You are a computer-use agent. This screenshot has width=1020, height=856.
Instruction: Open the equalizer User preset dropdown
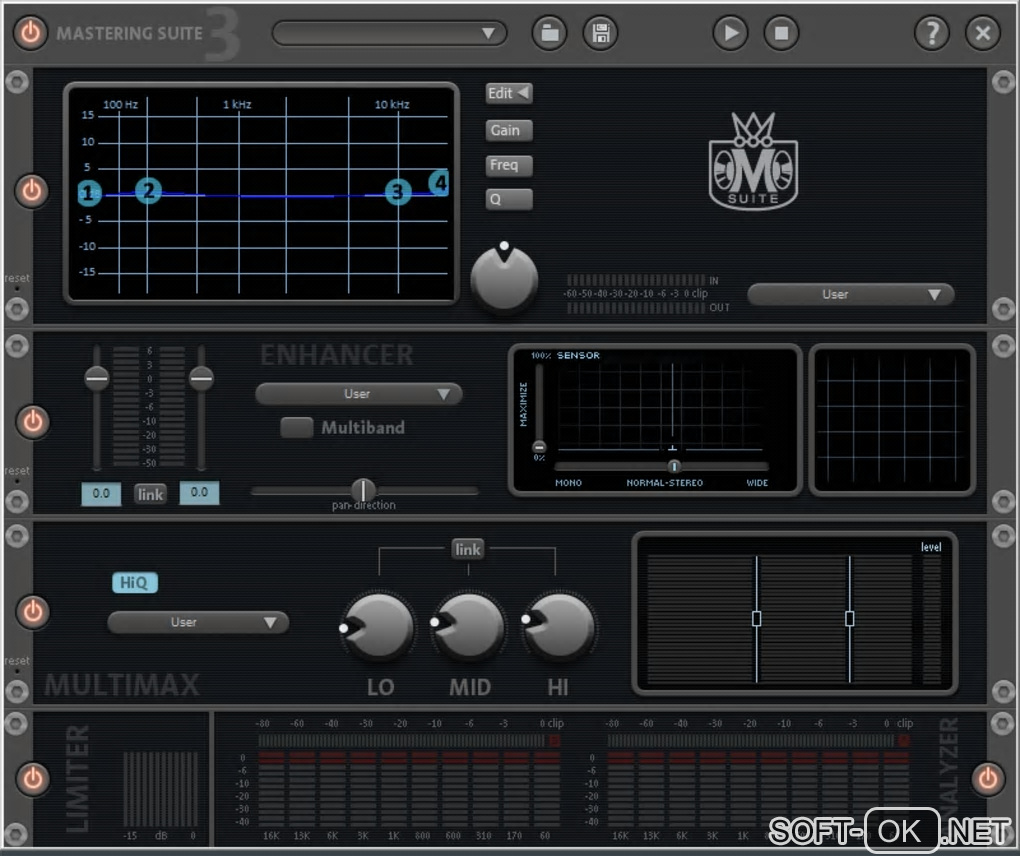850,294
